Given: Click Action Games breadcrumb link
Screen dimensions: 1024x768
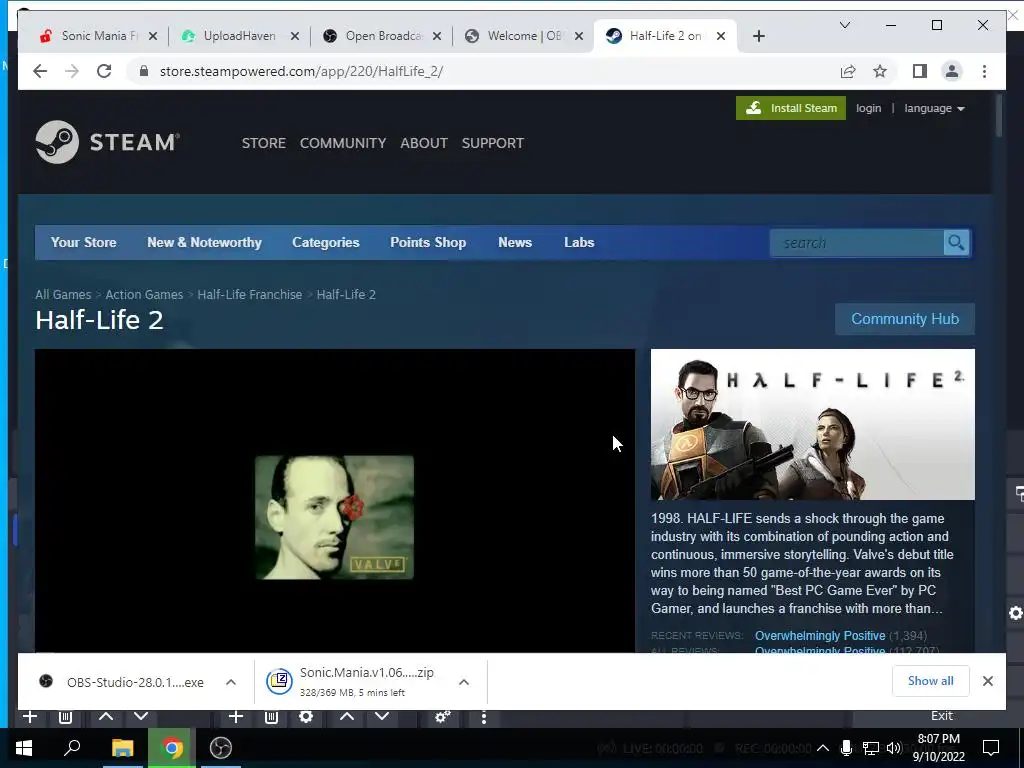Looking at the screenshot, I should point(144,295).
